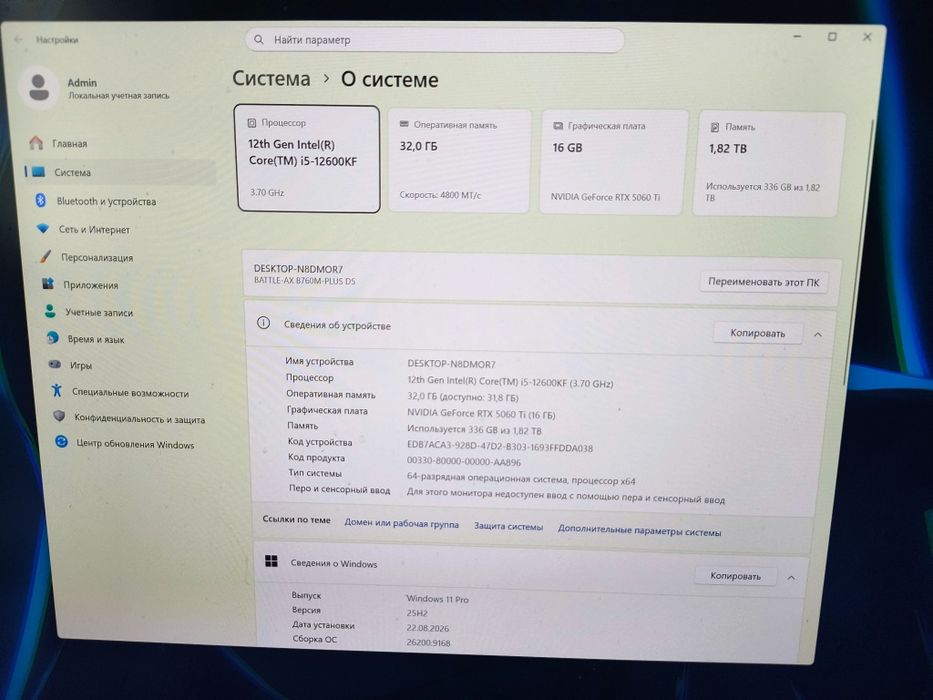Click the Gaming controller icon in sidebar
The width and height of the screenshot is (933, 700).
(55, 364)
